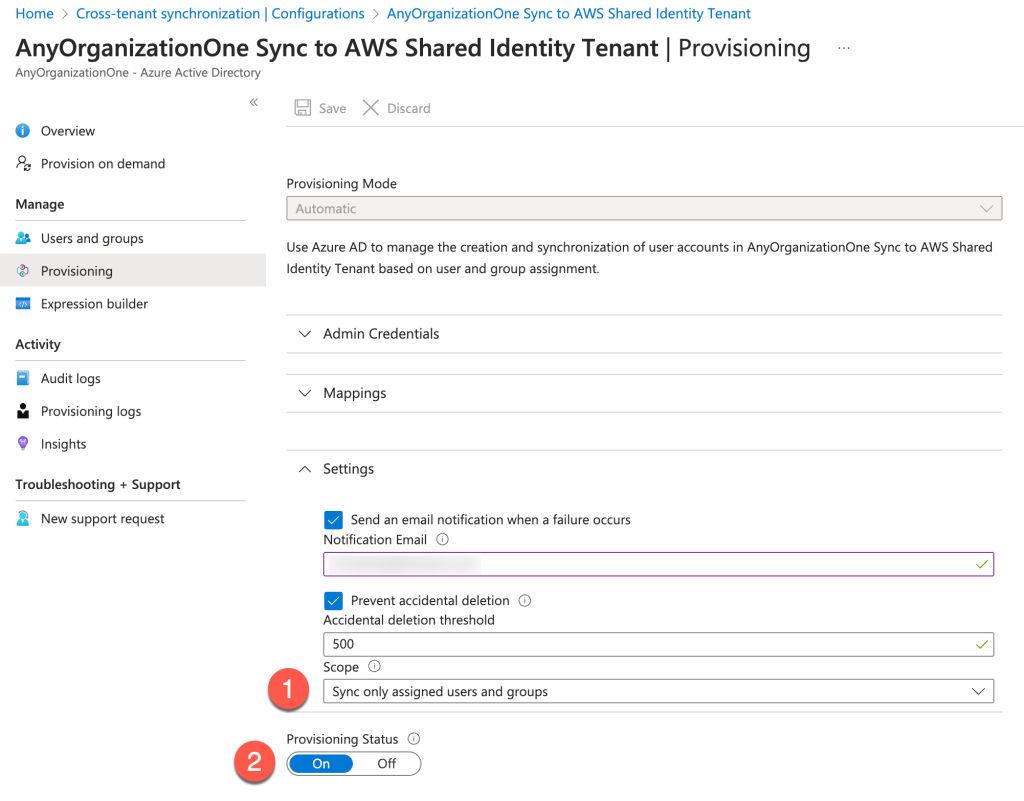Uncheck the email failure notification checkbox

(332, 520)
